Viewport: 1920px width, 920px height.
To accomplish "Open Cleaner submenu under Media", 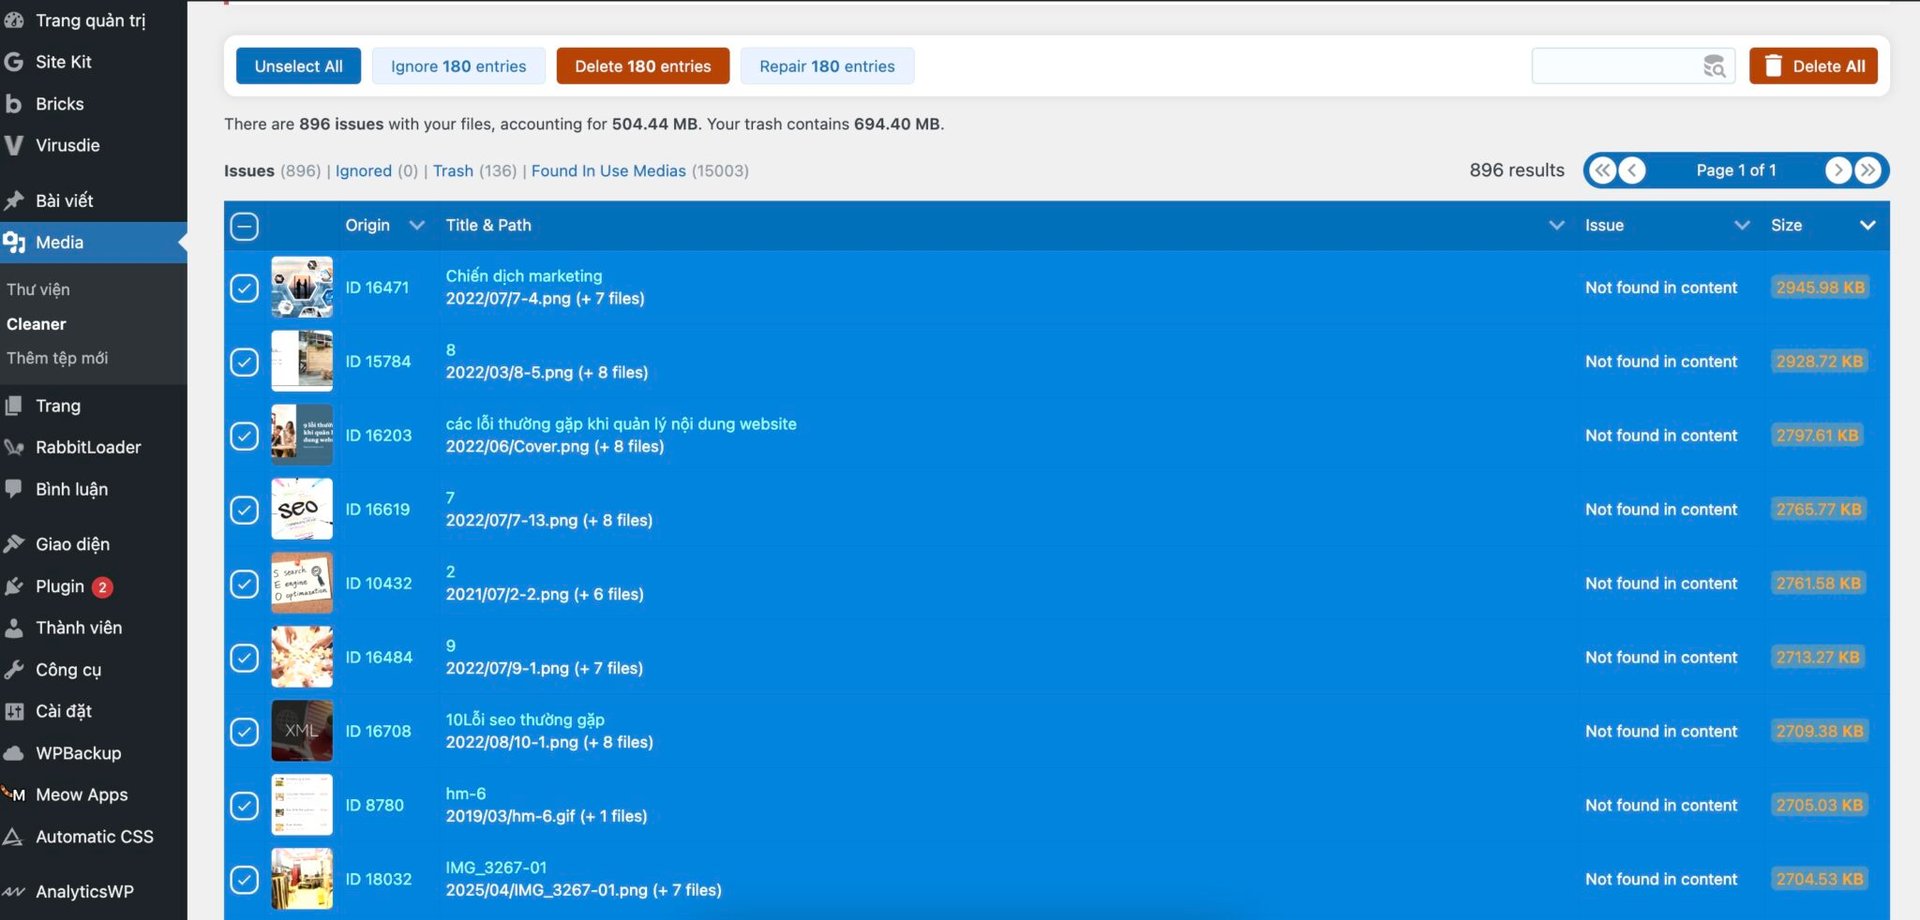I will click(36, 324).
